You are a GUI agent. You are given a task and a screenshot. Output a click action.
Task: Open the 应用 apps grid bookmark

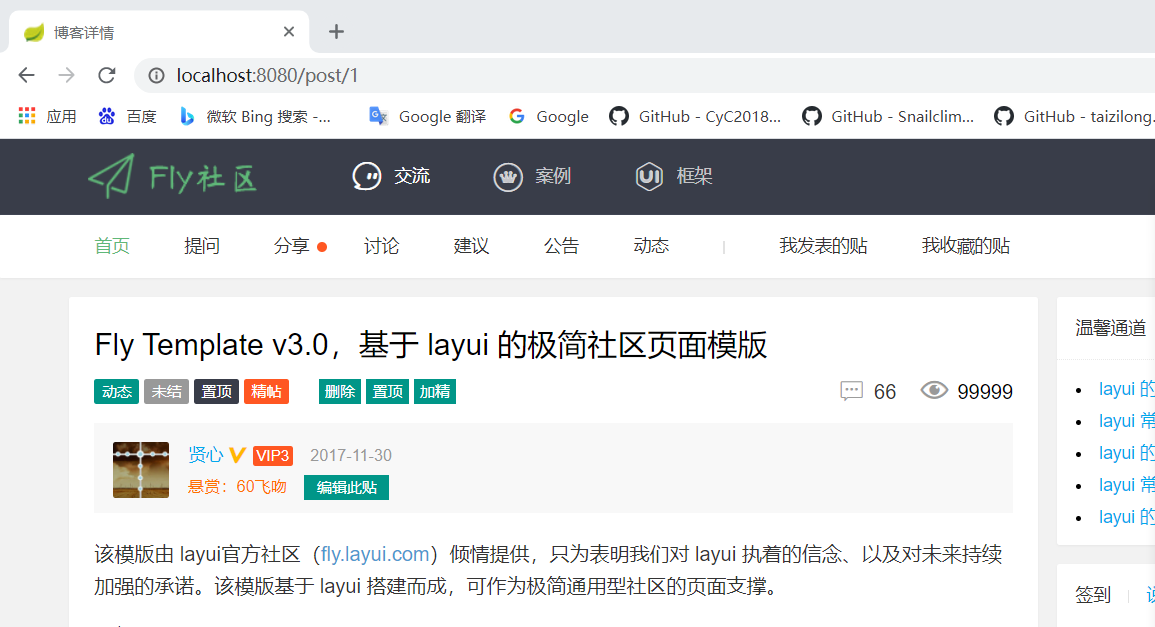tap(47, 116)
